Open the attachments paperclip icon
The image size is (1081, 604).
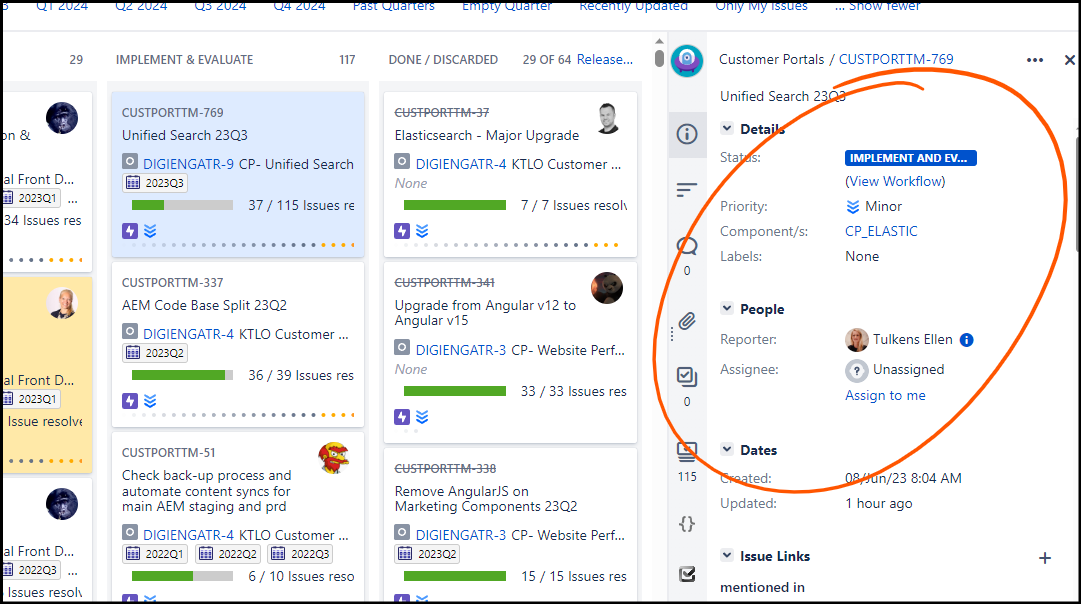[x=687, y=321]
